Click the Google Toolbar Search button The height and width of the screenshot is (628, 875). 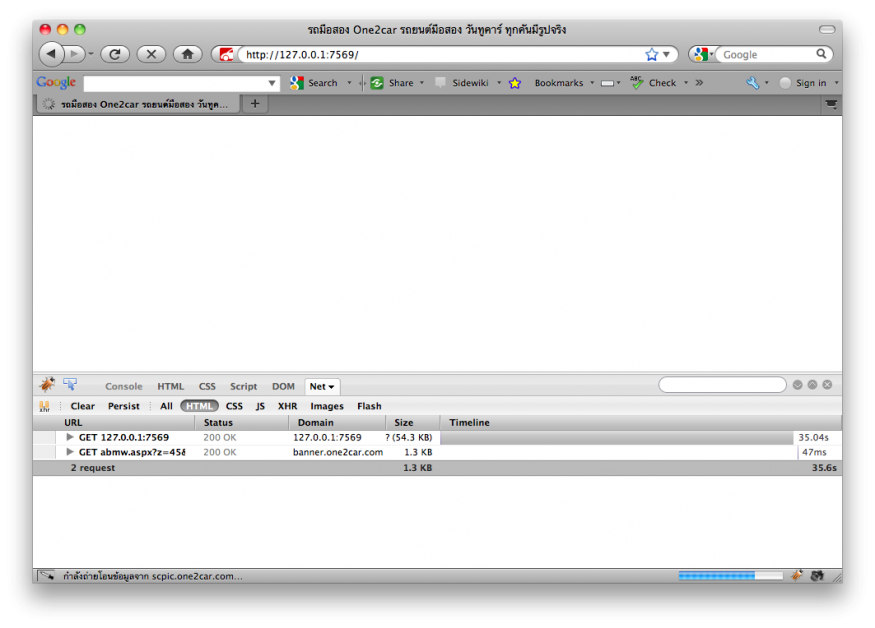314,83
